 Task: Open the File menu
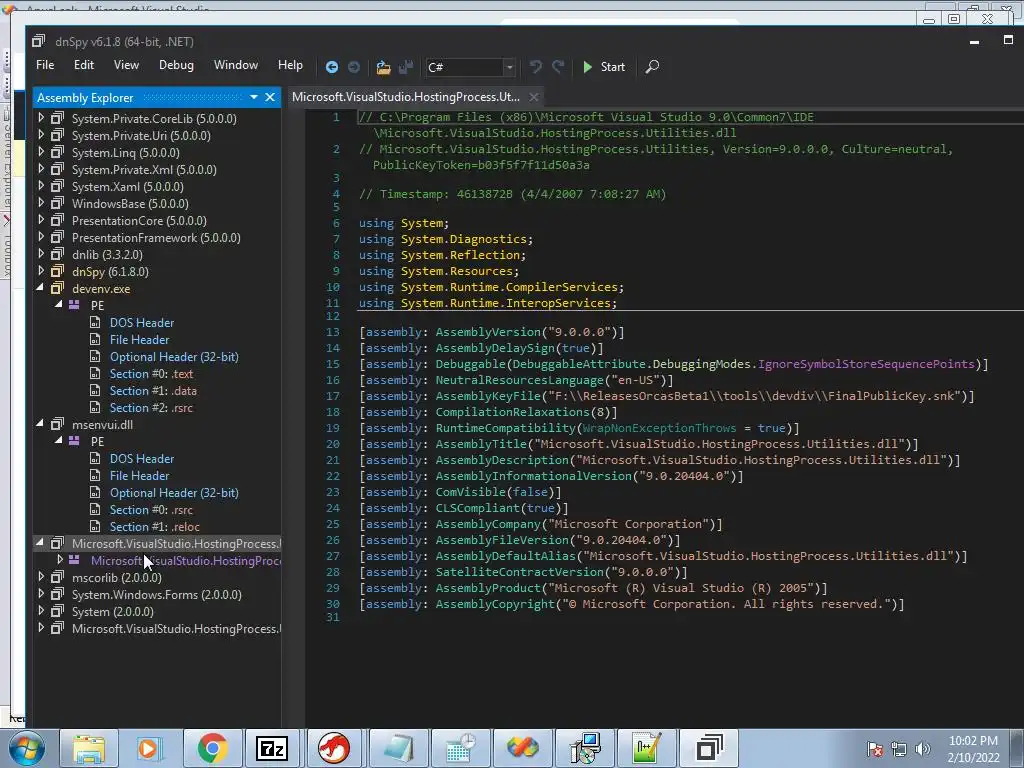pos(45,65)
